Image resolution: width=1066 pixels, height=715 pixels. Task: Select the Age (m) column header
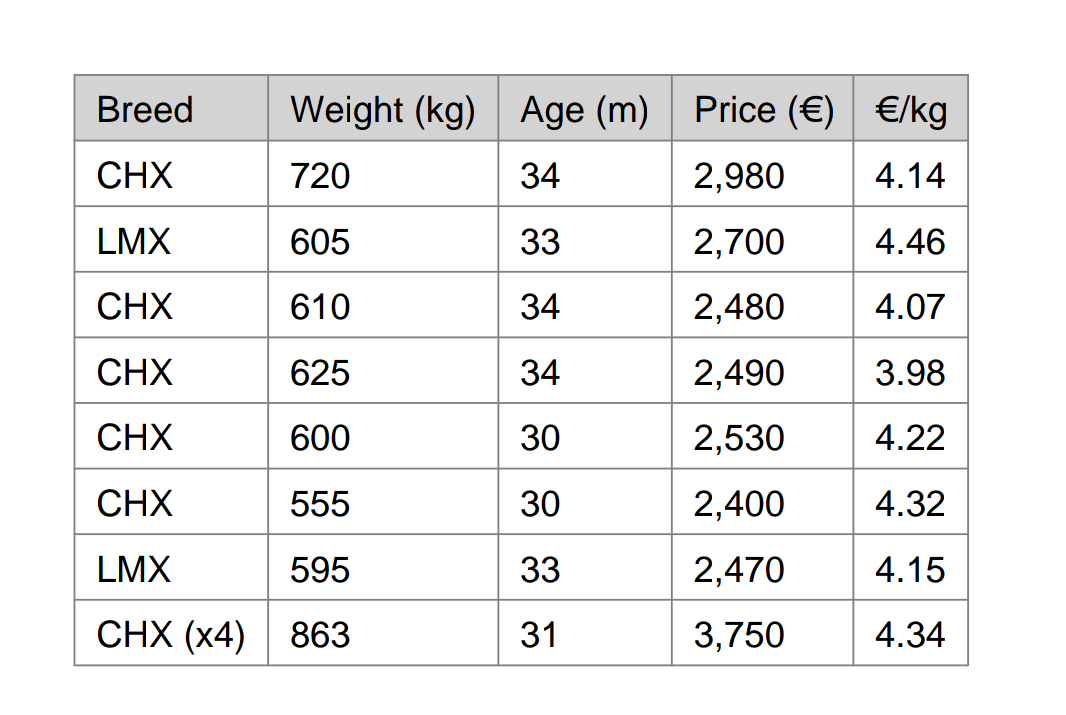[x=585, y=109]
